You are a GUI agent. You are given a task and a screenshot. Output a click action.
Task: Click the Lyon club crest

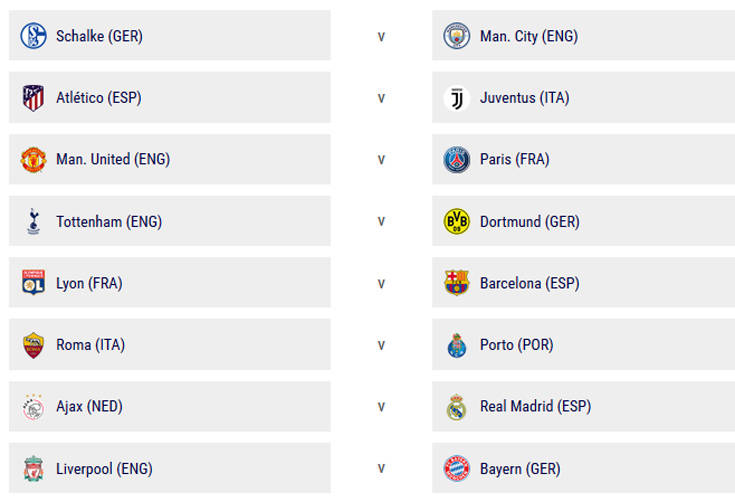click(33, 283)
